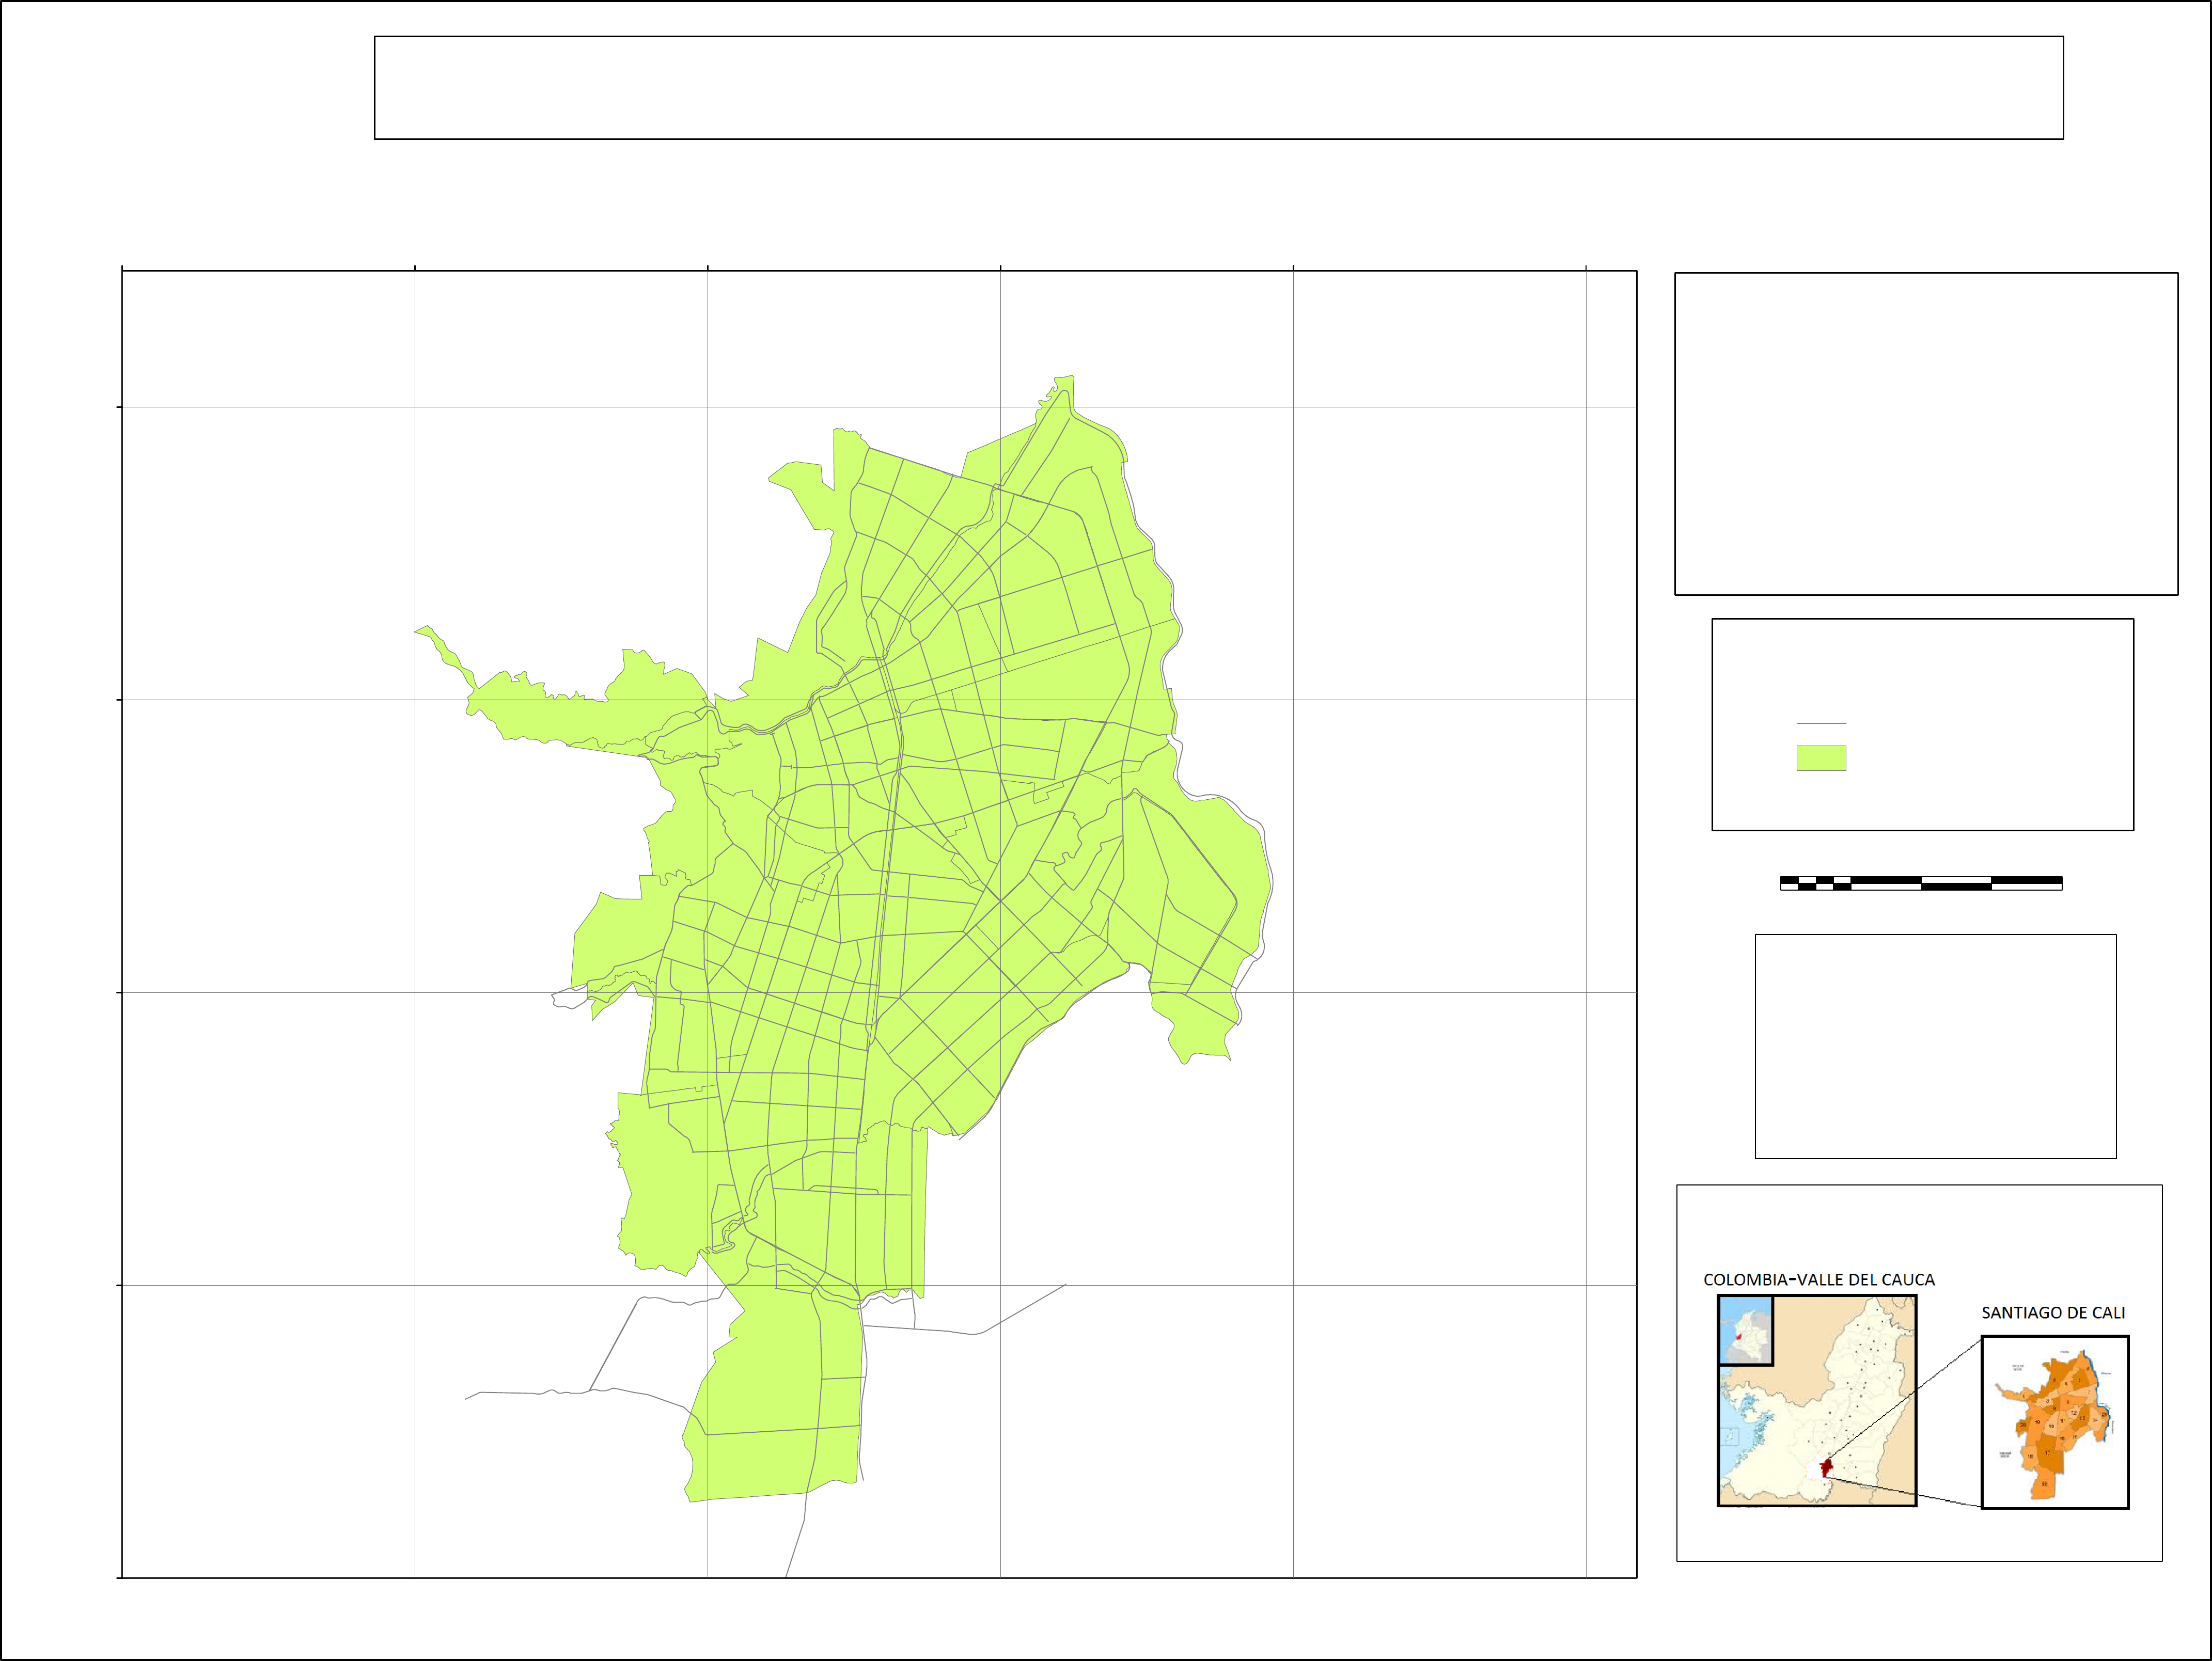
Task: Select the large empty box above legend
Action: [x=1926, y=434]
